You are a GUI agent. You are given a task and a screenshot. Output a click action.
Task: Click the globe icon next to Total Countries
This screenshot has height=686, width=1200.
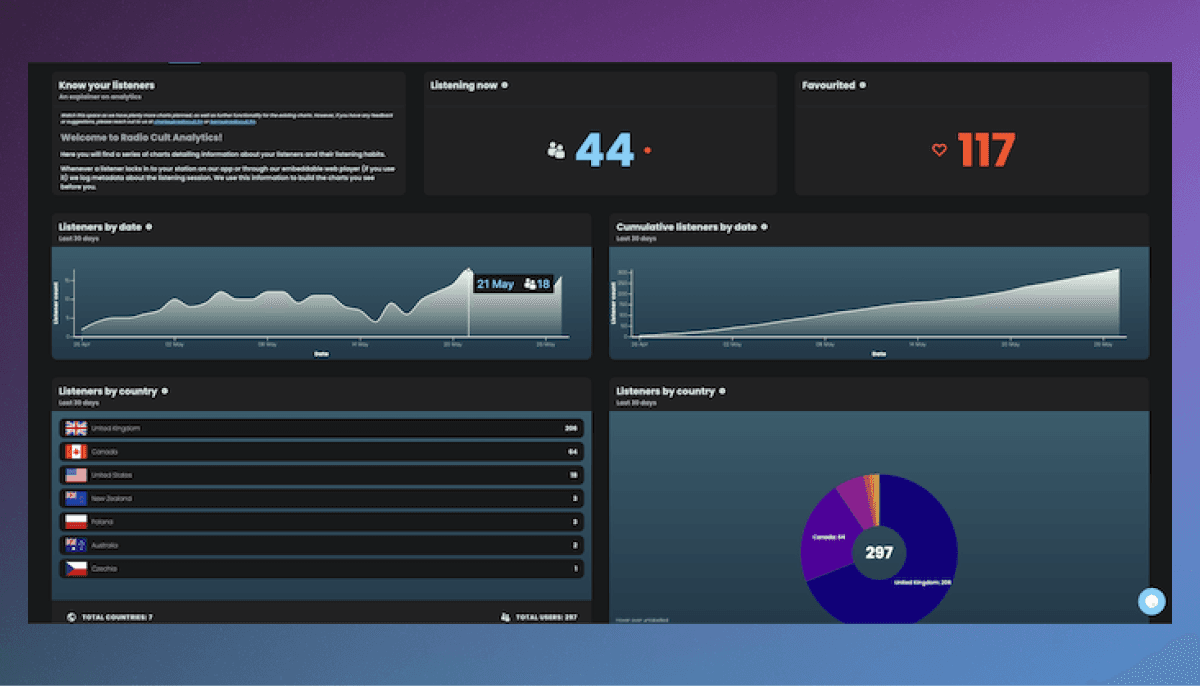click(70, 617)
